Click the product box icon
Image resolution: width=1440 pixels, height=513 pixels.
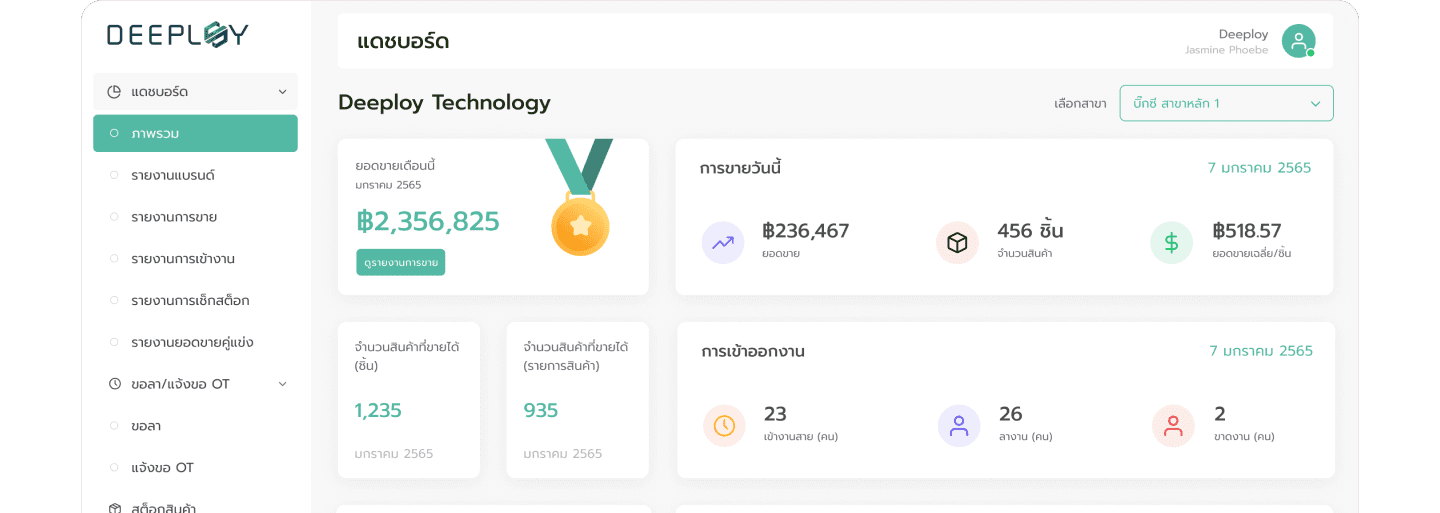pos(957,242)
